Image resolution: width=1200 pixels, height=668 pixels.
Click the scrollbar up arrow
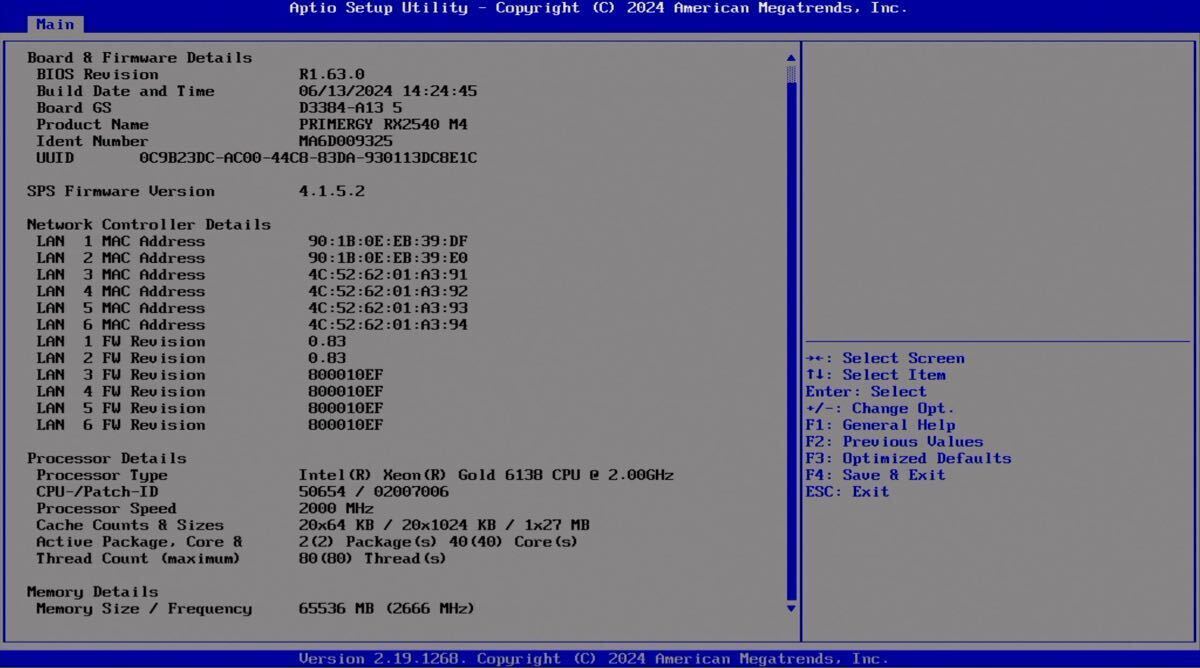pos(791,59)
